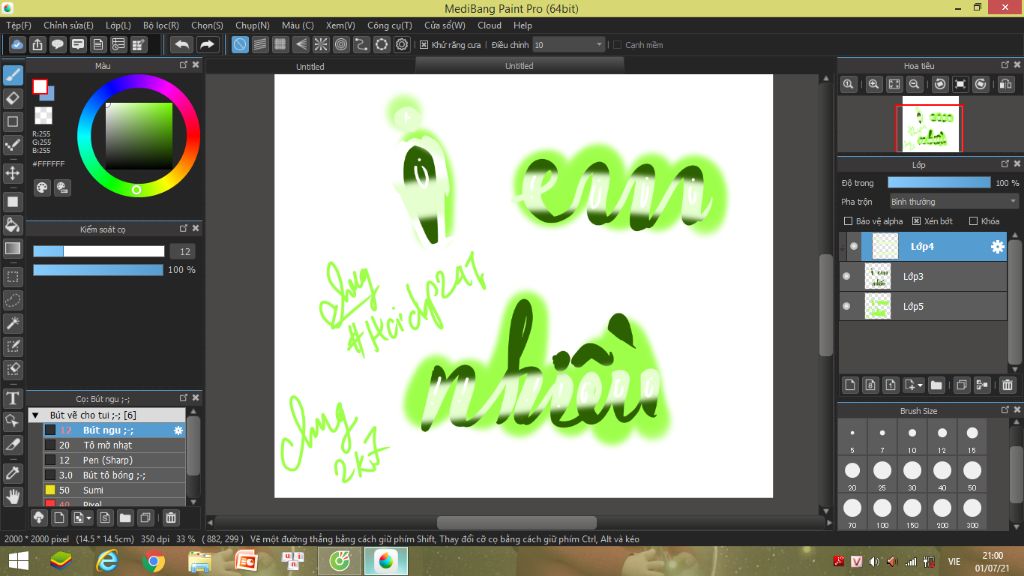
Task: Select the Move tool in left toolbar
Action: tap(12, 173)
